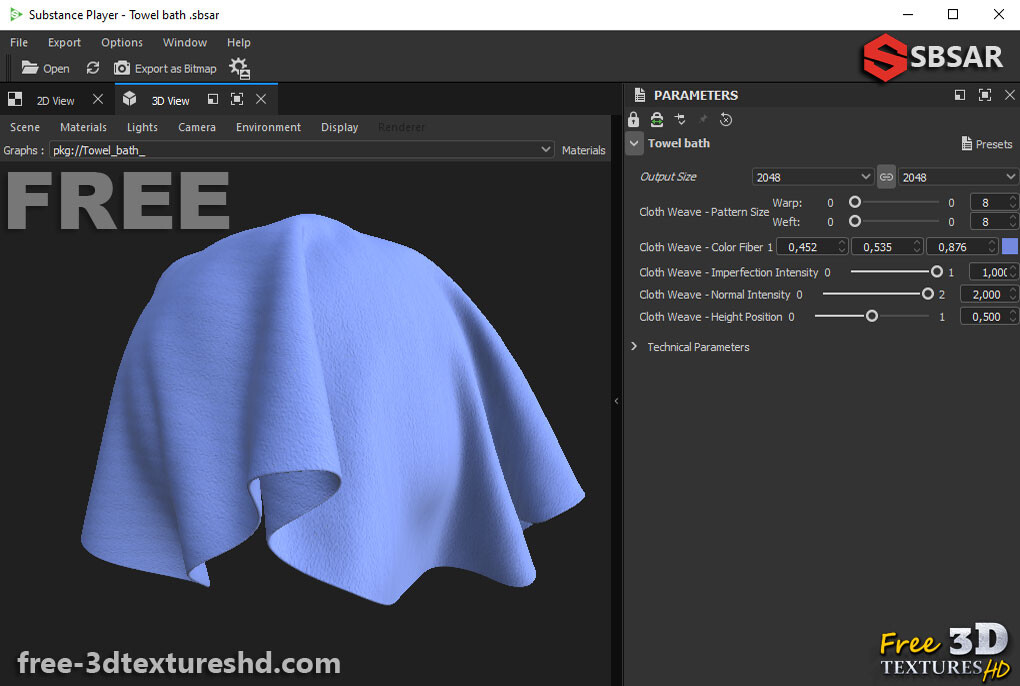Open the Color Fiber 1 blue swatch
The width and height of the screenshot is (1020, 686).
point(1010,246)
